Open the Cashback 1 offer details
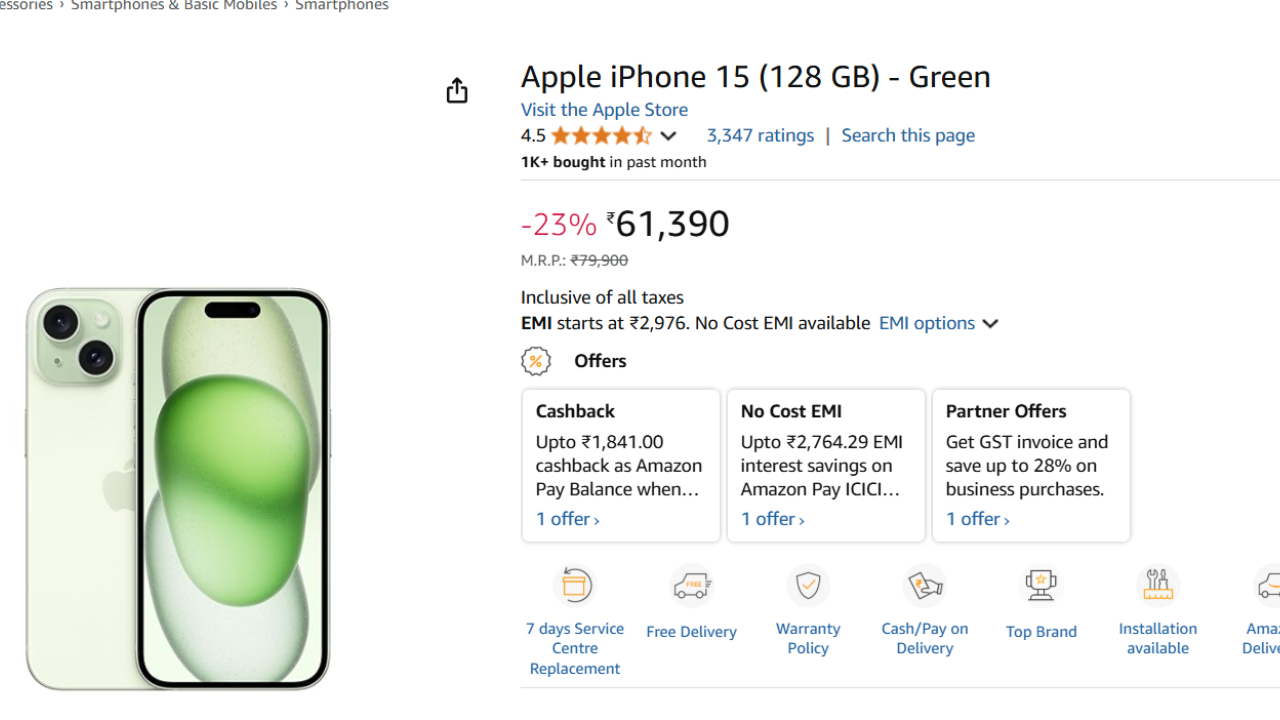 568,519
